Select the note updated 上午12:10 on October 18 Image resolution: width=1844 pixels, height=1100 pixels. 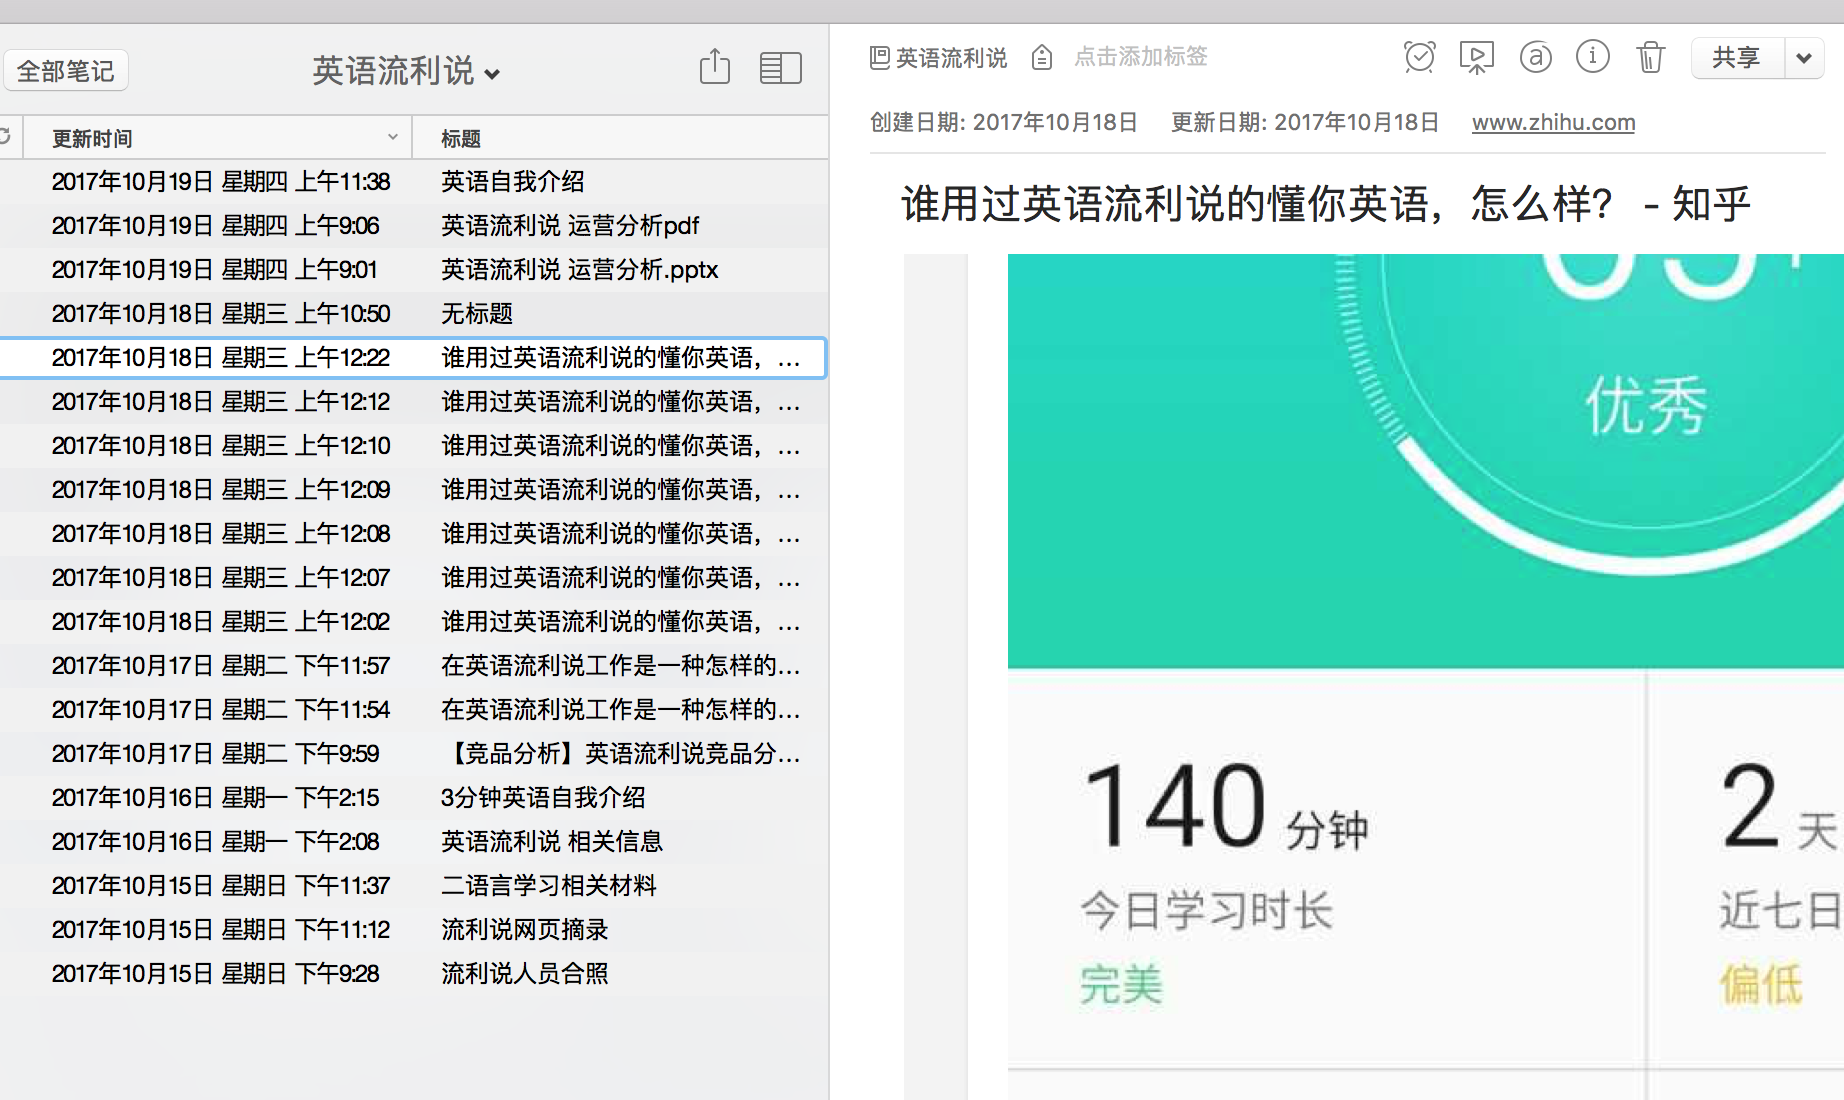[414, 445]
